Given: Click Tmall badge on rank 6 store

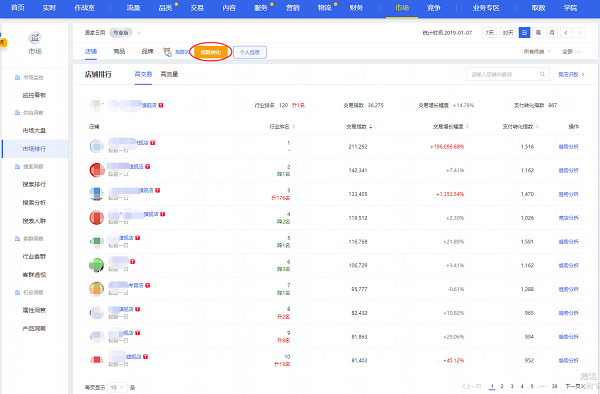Looking at the screenshot, I should pyautogui.click(x=132, y=262).
